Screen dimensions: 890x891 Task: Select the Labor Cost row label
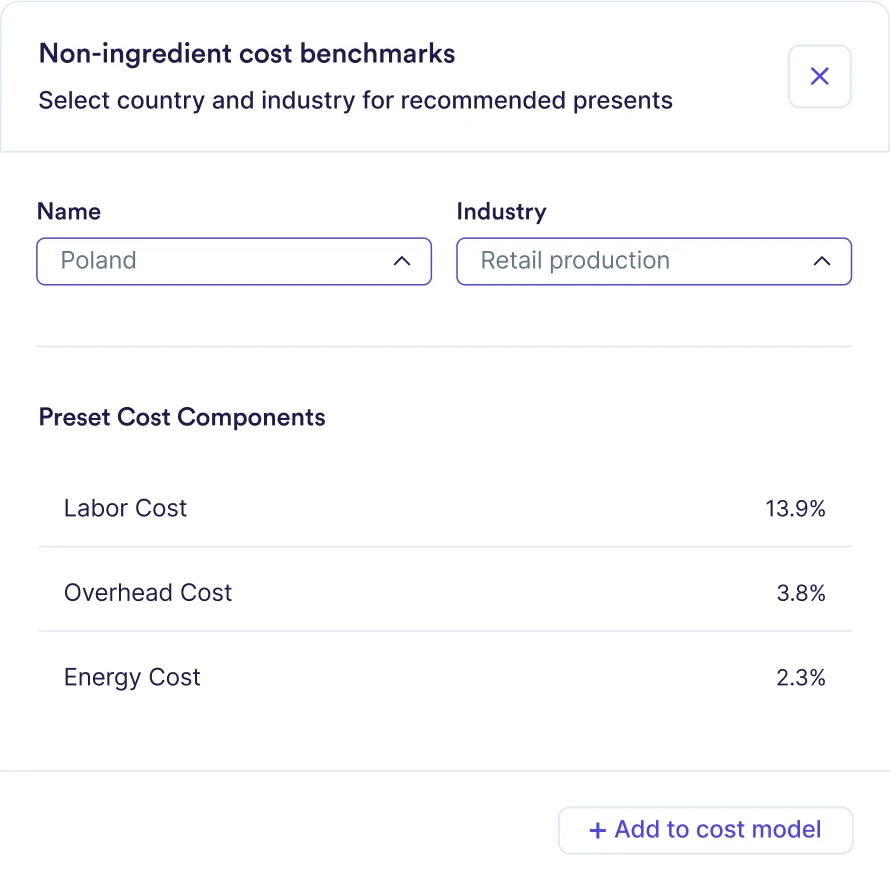[125, 508]
